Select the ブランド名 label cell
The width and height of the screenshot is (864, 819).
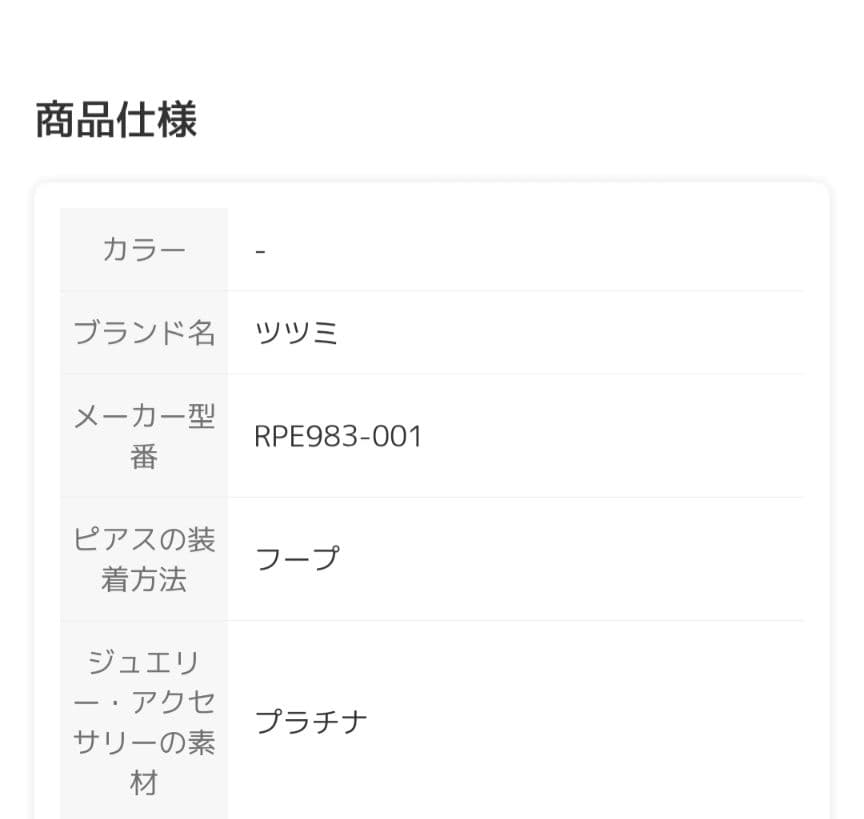[x=144, y=333]
